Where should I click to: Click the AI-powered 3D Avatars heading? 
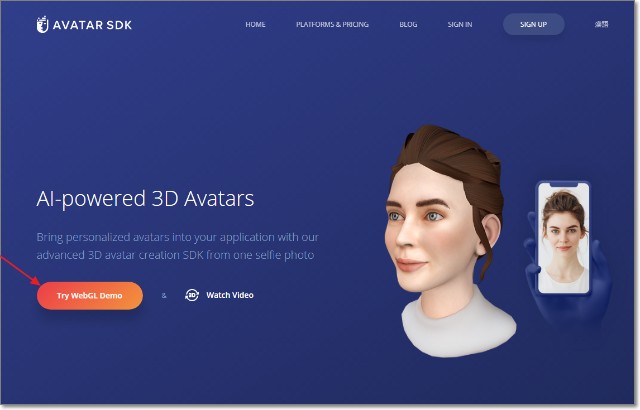145,199
